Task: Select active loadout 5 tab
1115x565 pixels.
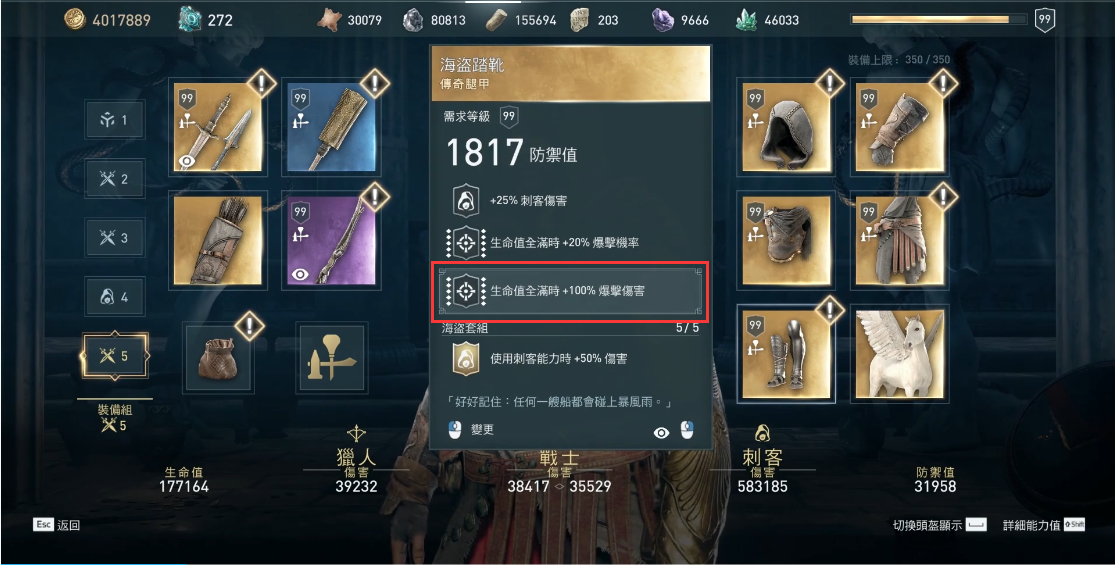Action: [114, 355]
